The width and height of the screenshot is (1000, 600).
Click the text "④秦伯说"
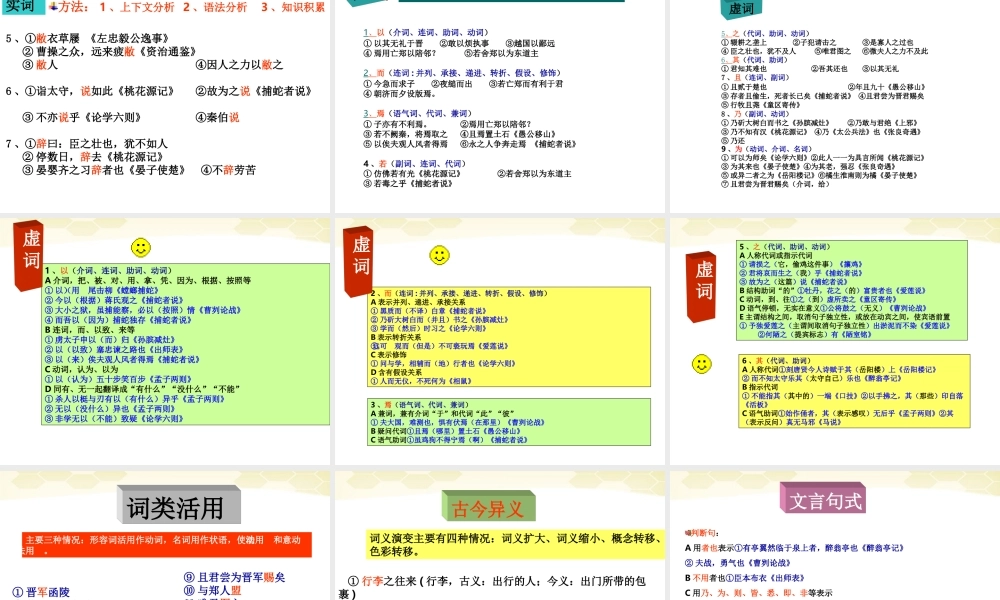(x=217, y=117)
